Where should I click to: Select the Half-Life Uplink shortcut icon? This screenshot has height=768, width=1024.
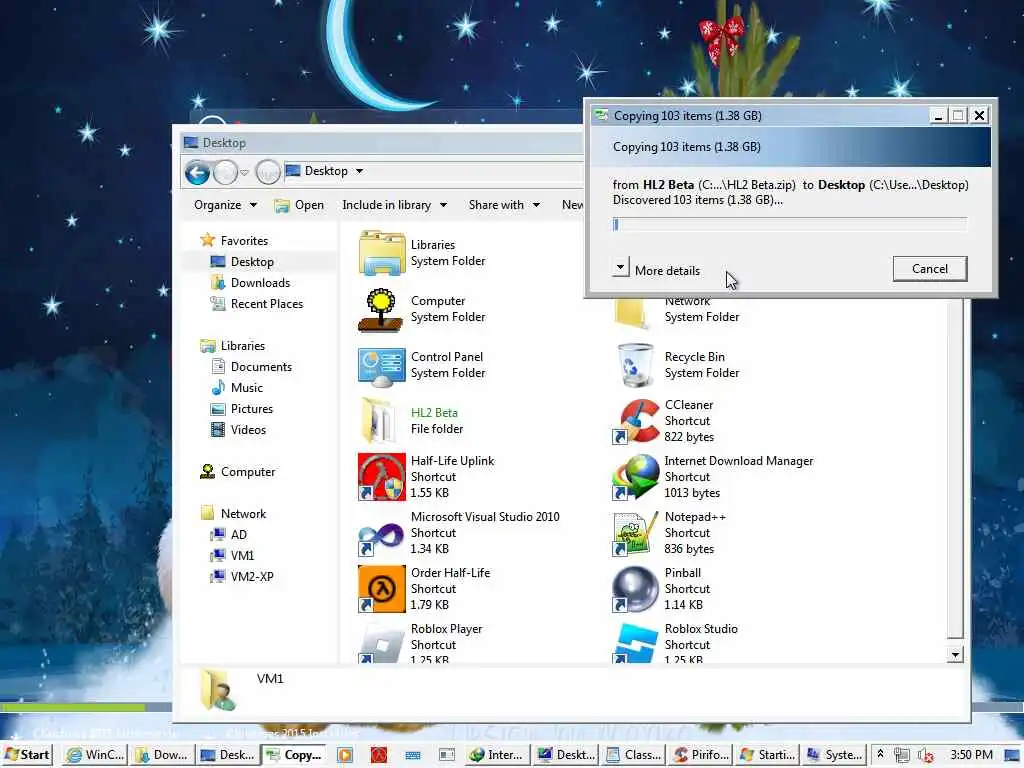point(381,477)
